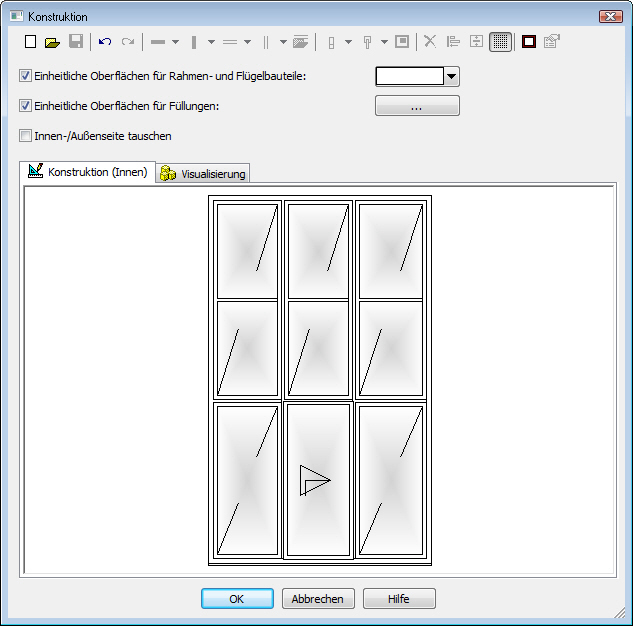This screenshot has height=626, width=633.
Task: Uncheck Einheitliche Oberflächen für Füllungen
Action: 25,106
